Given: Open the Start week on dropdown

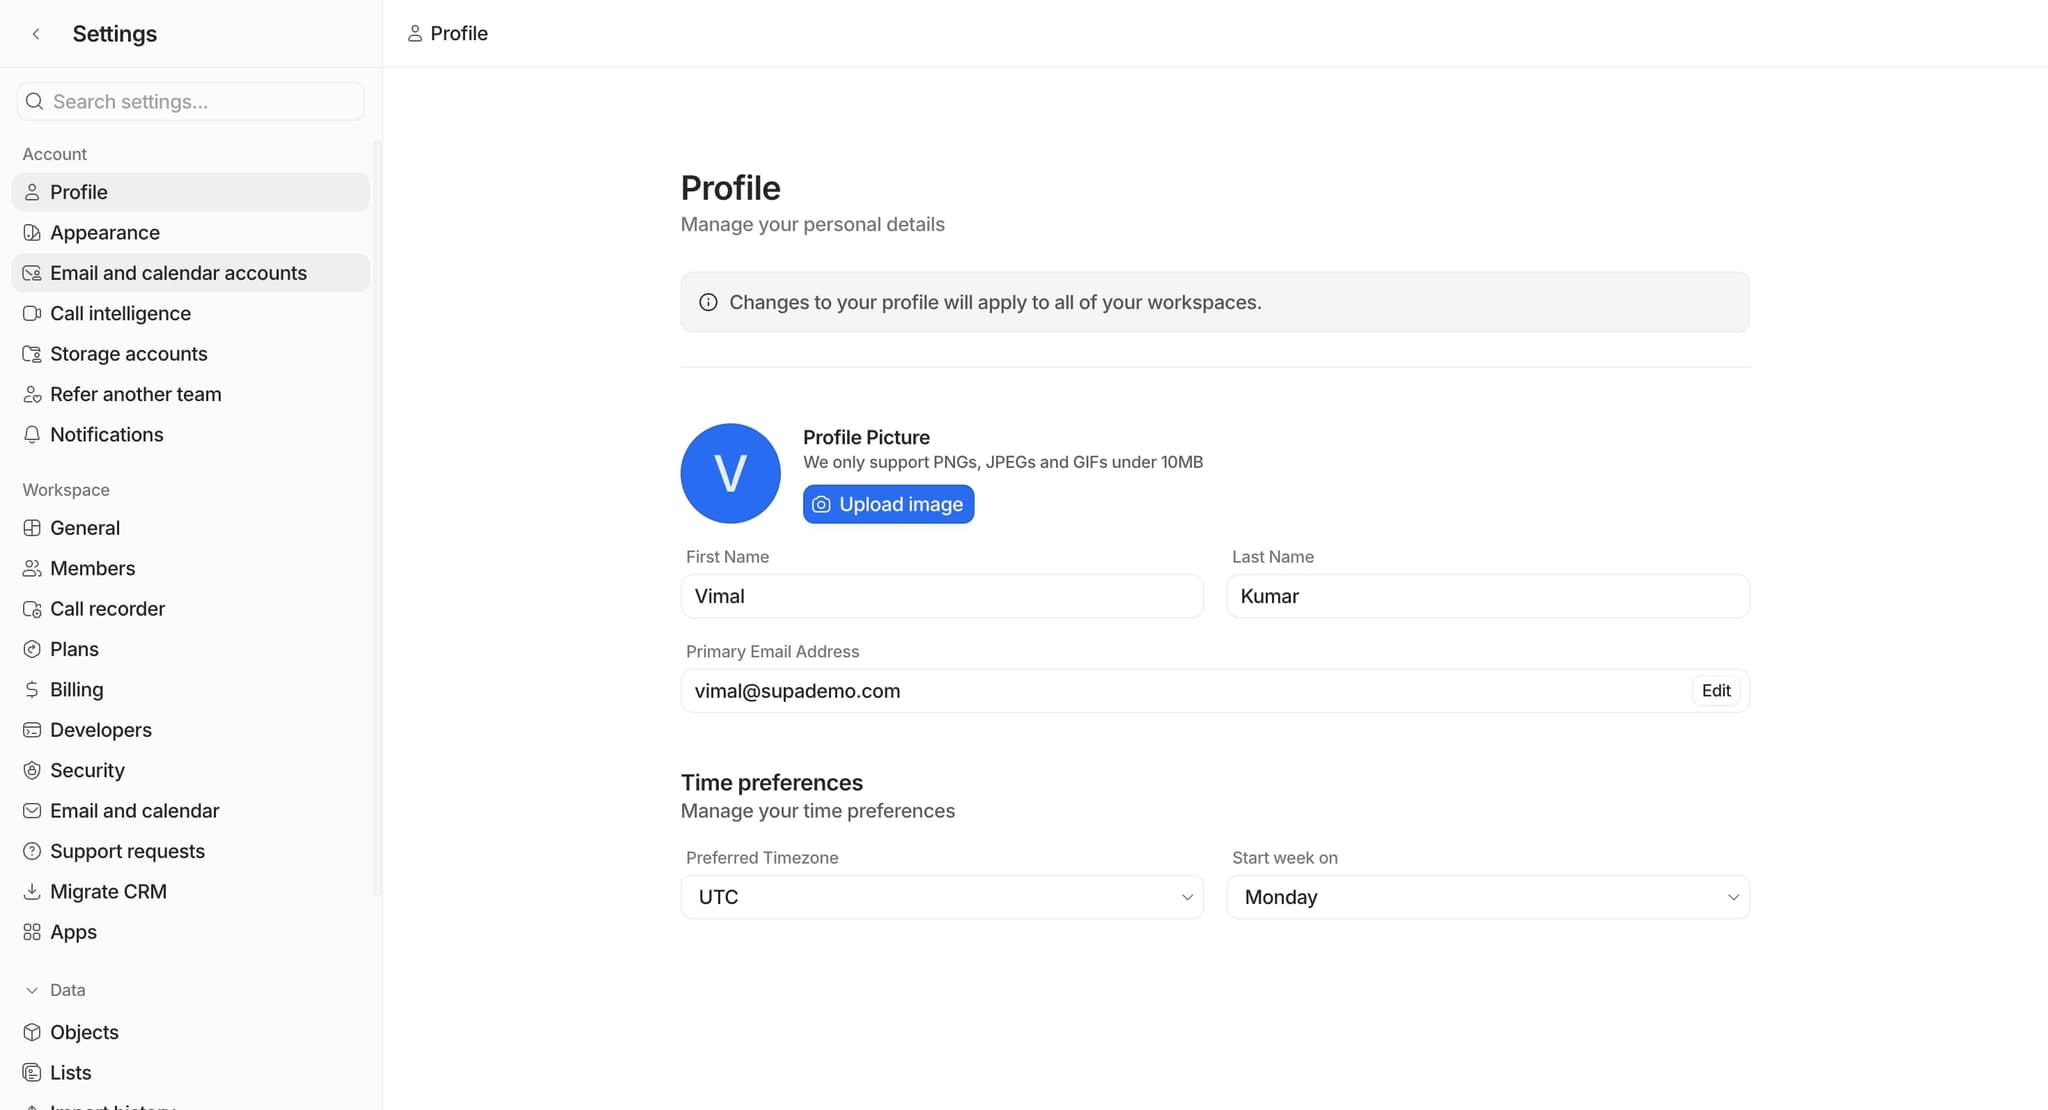Looking at the screenshot, I should 1487,897.
